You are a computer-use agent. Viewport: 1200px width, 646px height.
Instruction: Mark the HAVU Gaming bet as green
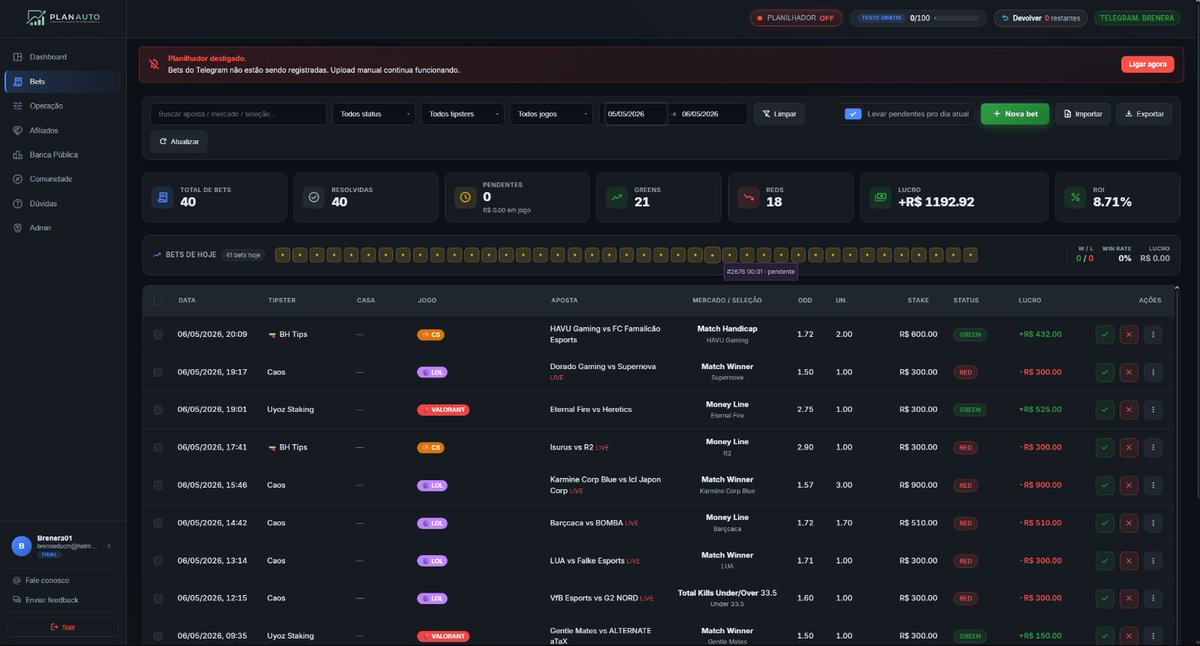1104,334
